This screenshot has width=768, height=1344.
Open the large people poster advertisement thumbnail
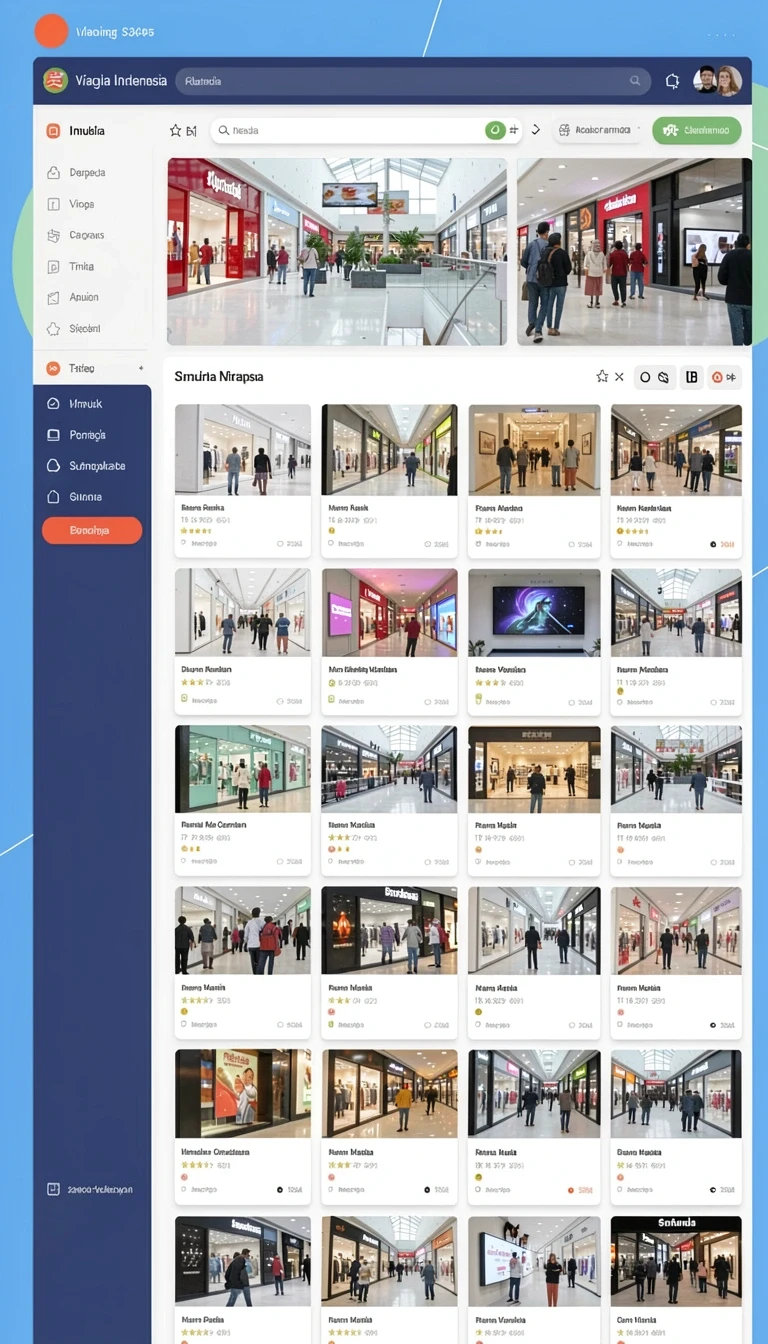(x=243, y=1093)
